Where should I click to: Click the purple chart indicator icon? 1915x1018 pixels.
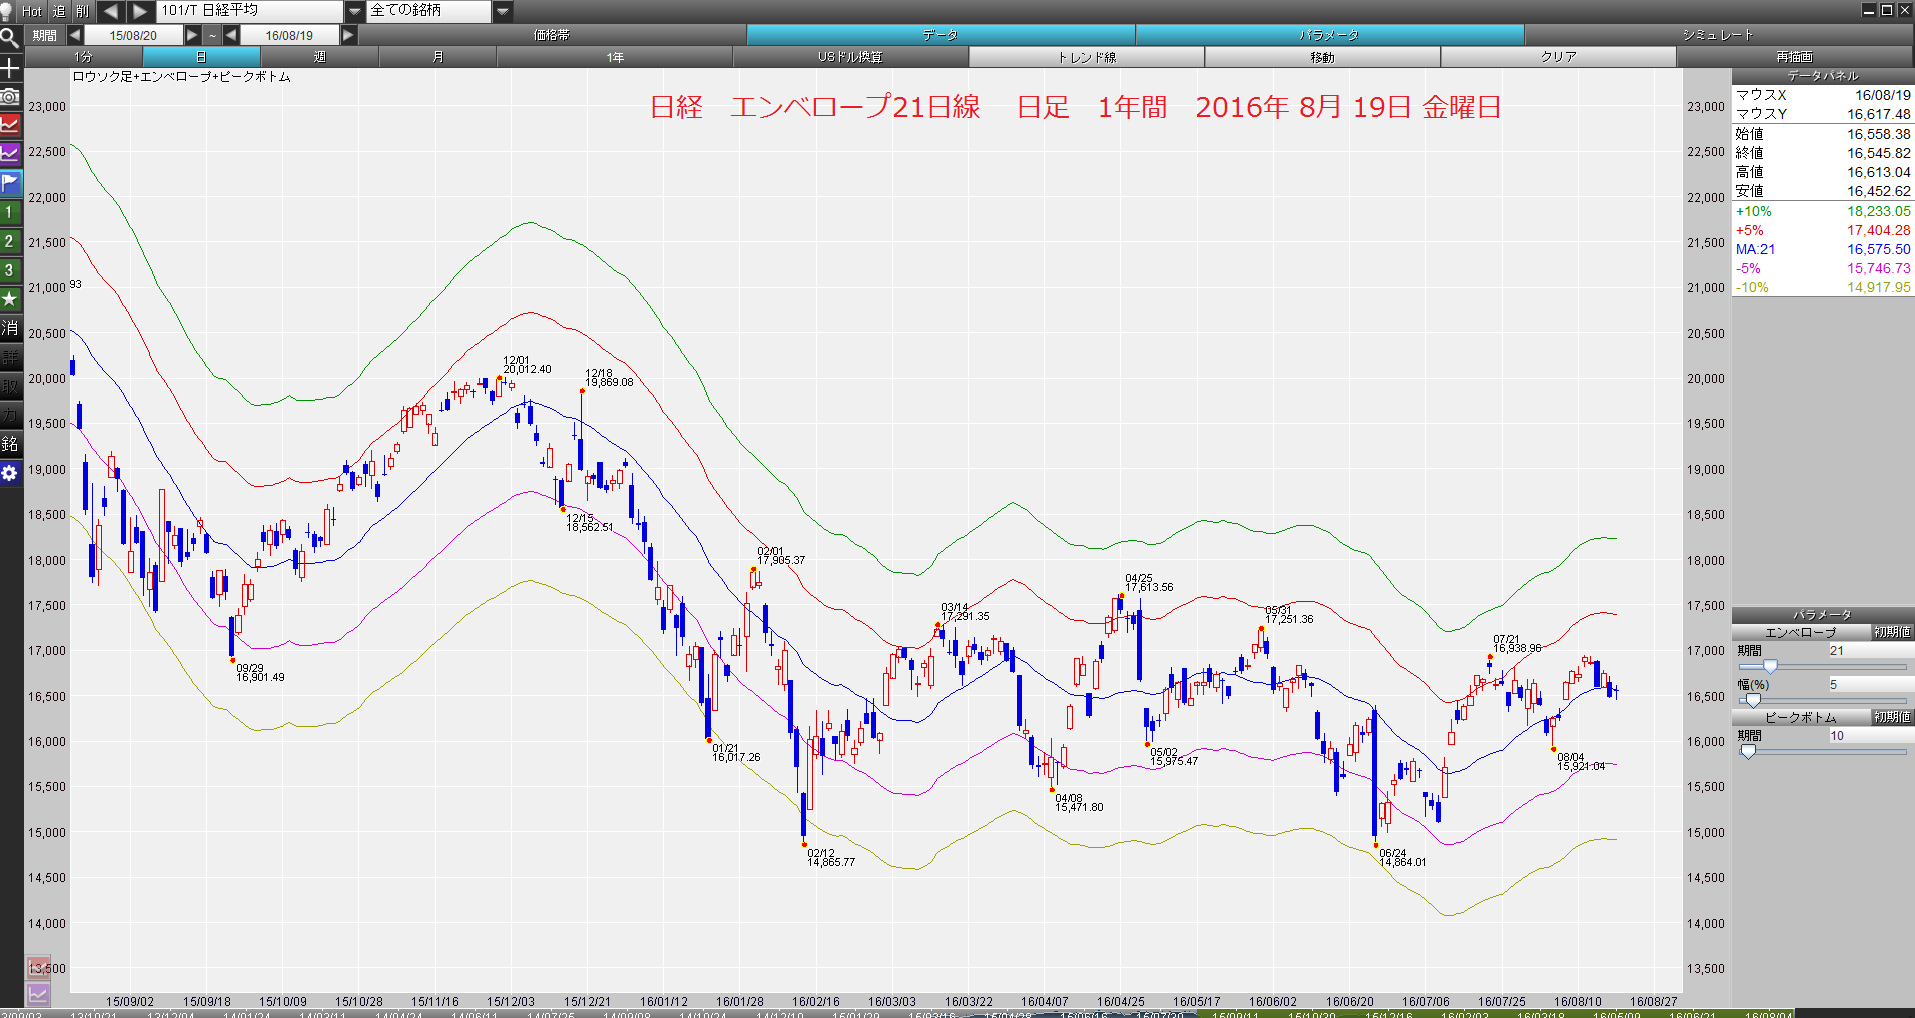(10, 154)
